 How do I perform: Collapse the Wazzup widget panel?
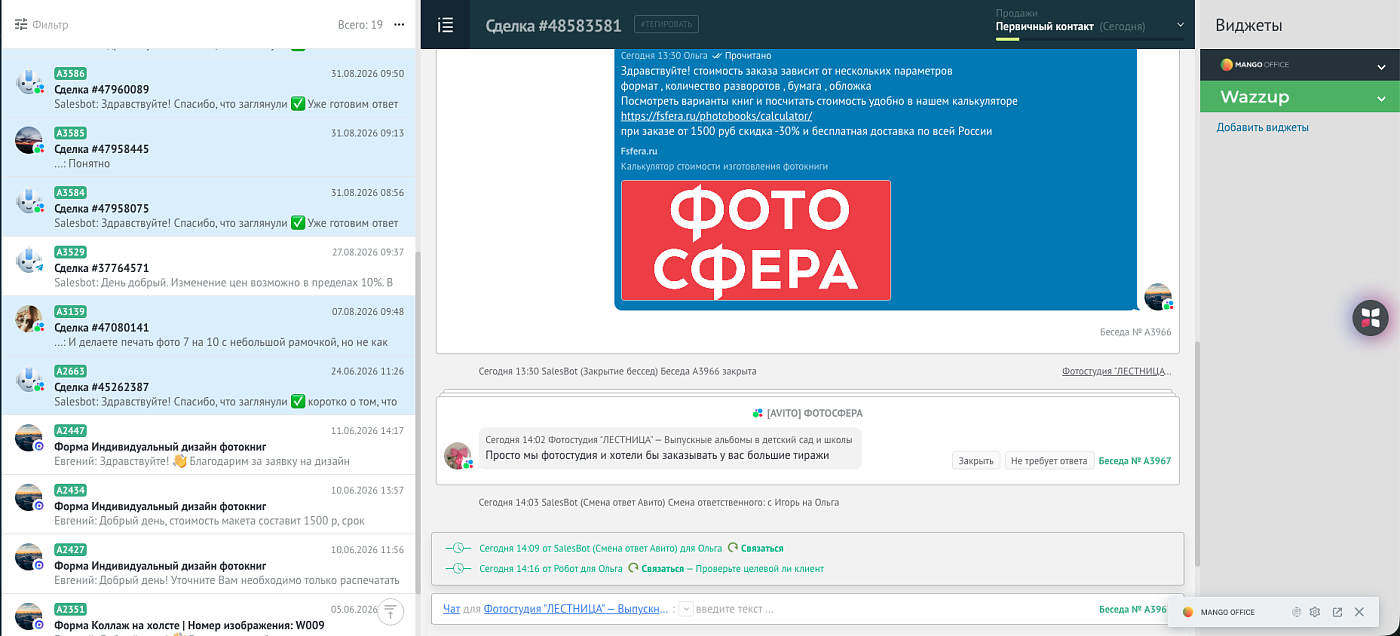(1381, 98)
